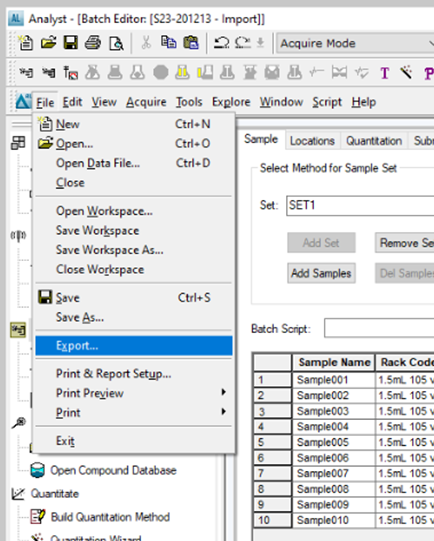This screenshot has width=434, height=541.
Task: Click the Print Preview toolbar icon
Action: pos(116,43)
